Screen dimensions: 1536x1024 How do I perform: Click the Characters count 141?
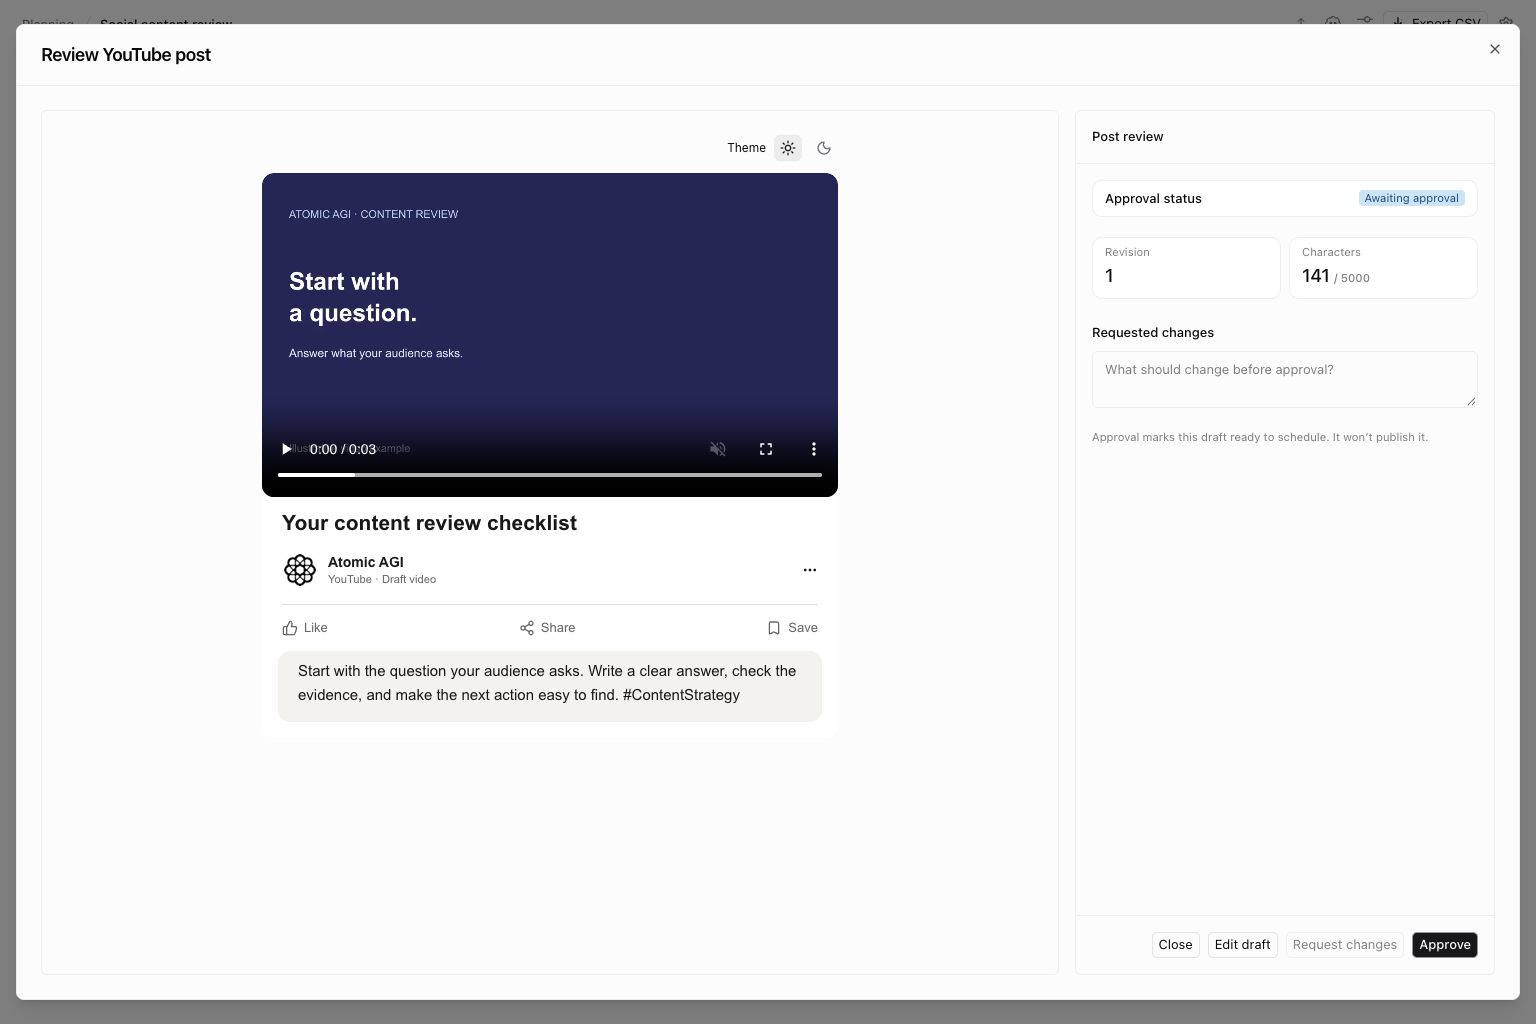[1316, 276]
